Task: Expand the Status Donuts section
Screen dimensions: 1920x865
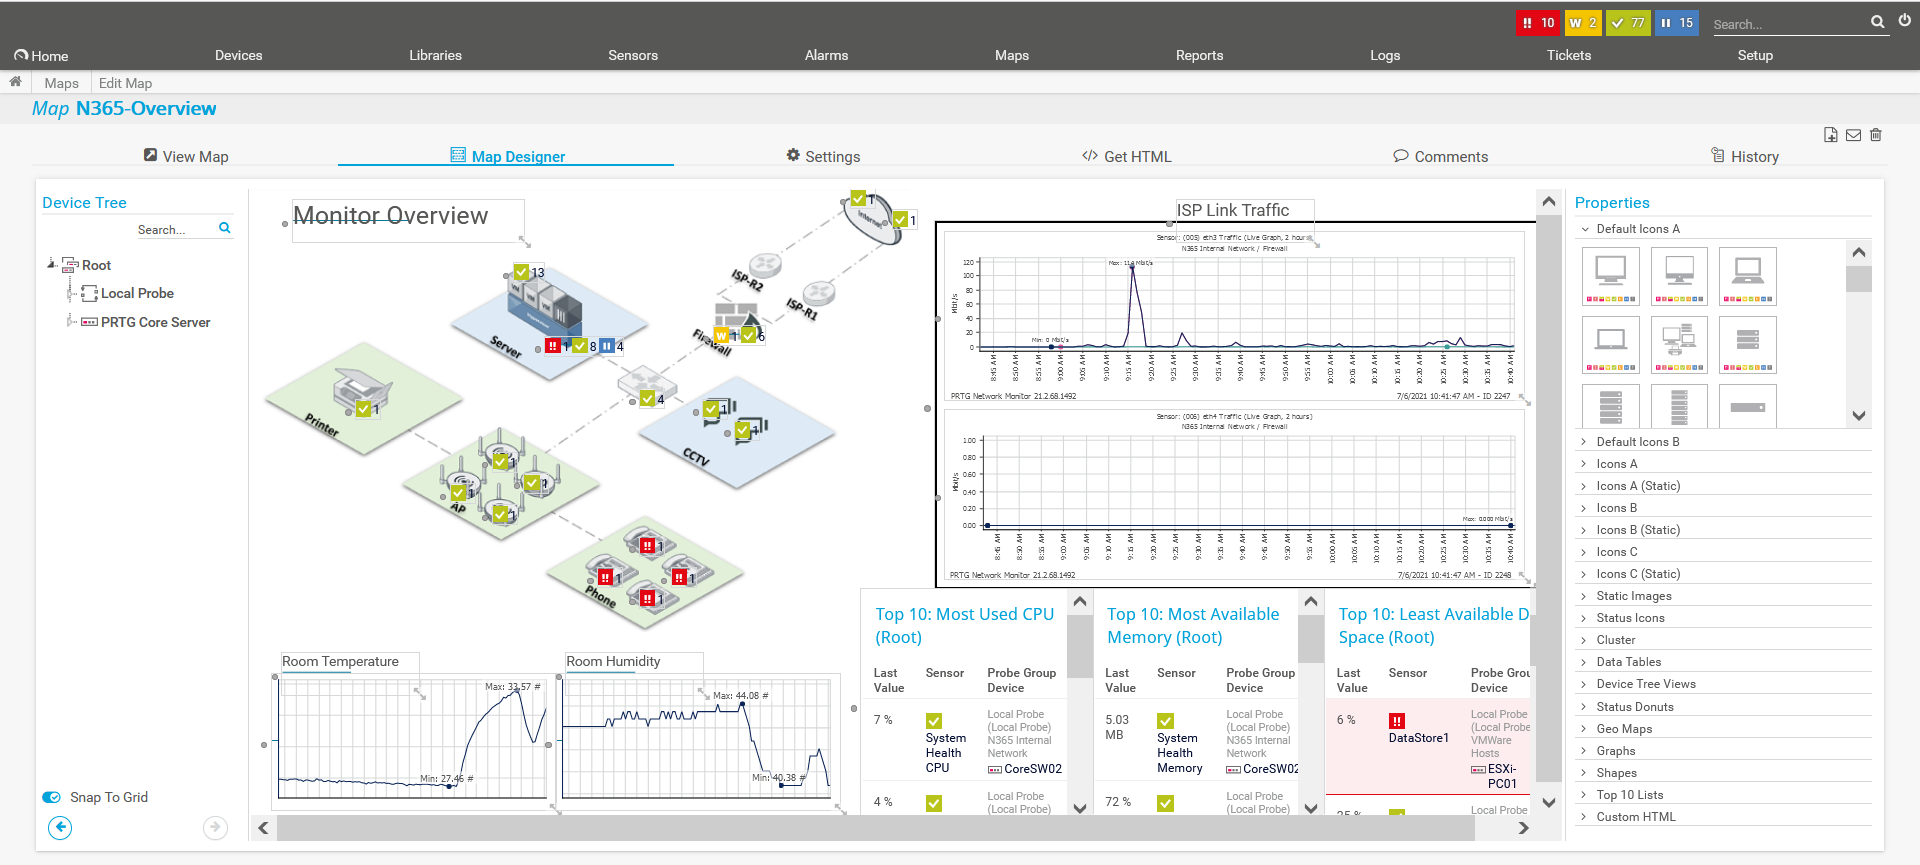Action: pos(1585,707)
